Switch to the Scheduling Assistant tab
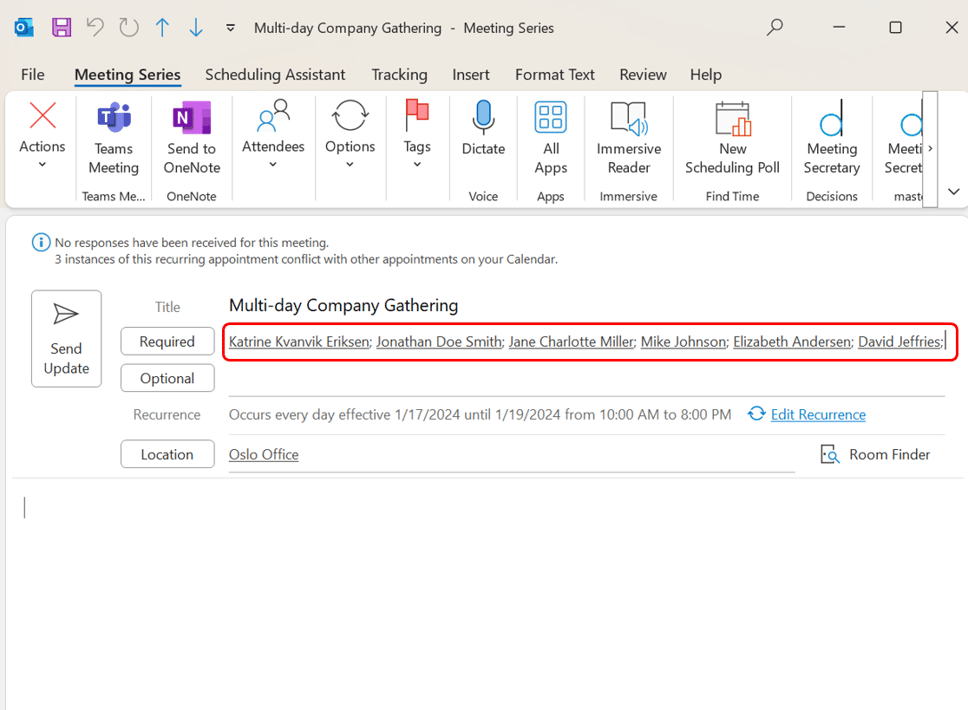 [275, 74]
